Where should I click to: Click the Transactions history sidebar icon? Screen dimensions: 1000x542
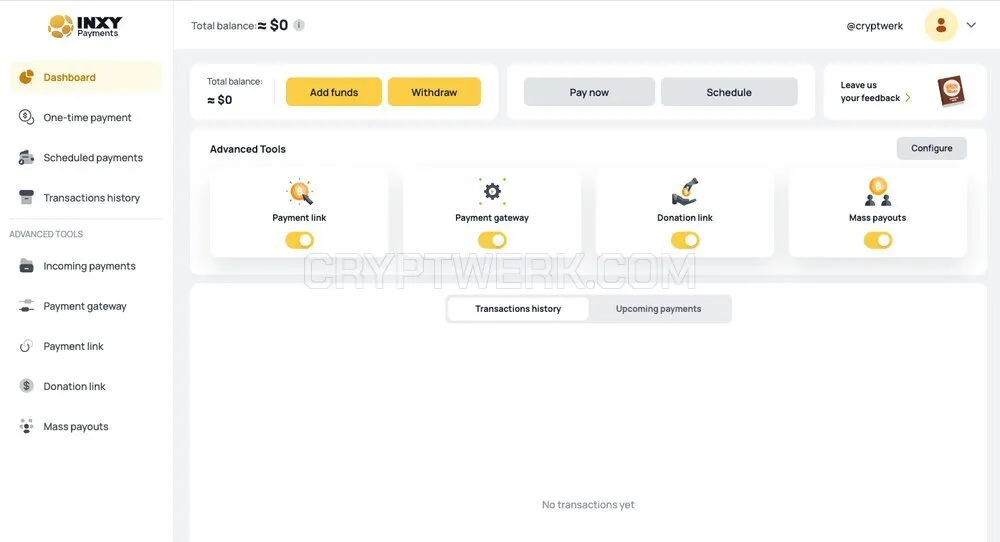26,197
